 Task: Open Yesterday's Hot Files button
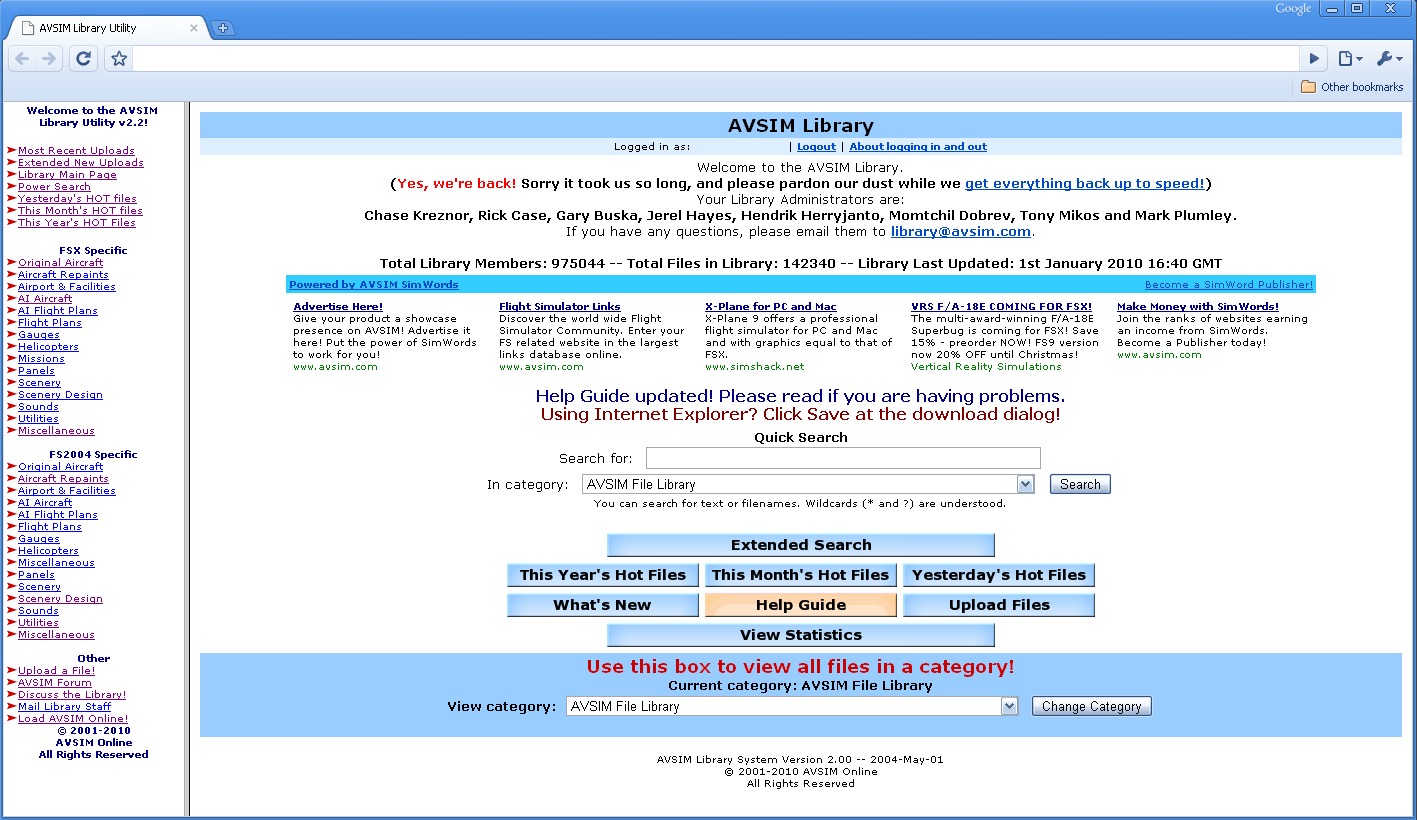999,575
